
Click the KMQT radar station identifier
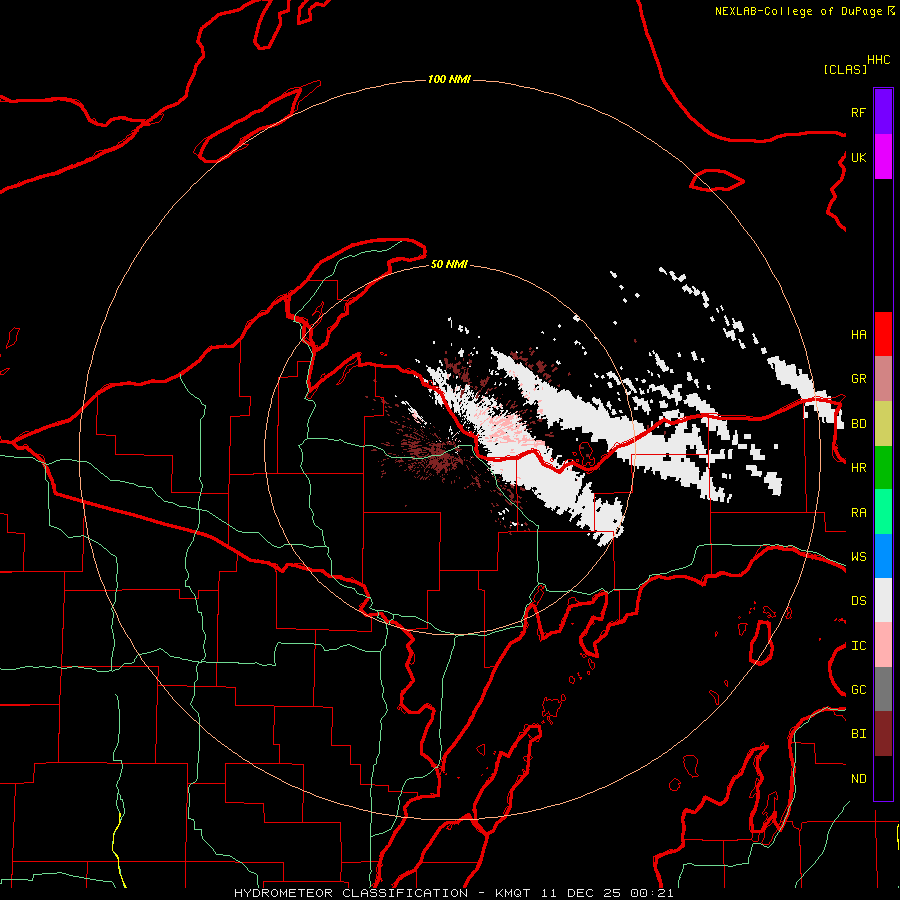pos(513,893)
